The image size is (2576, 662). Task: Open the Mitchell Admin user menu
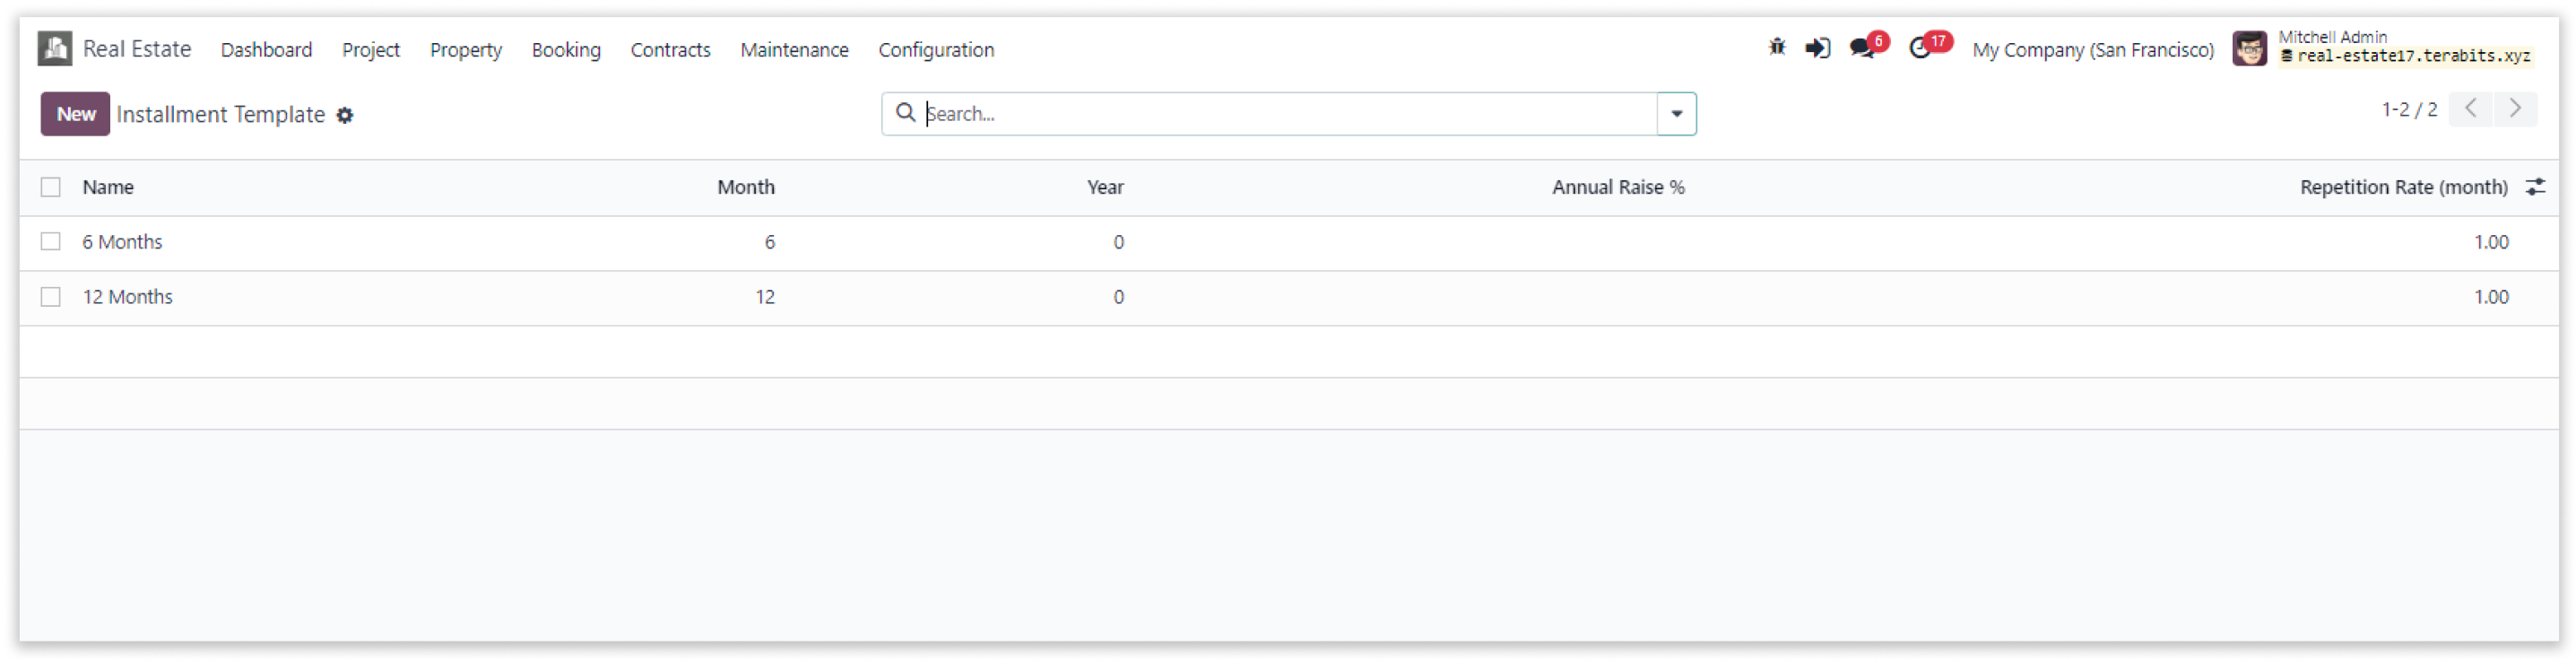pyautogui.click(x=2384, y=48)
